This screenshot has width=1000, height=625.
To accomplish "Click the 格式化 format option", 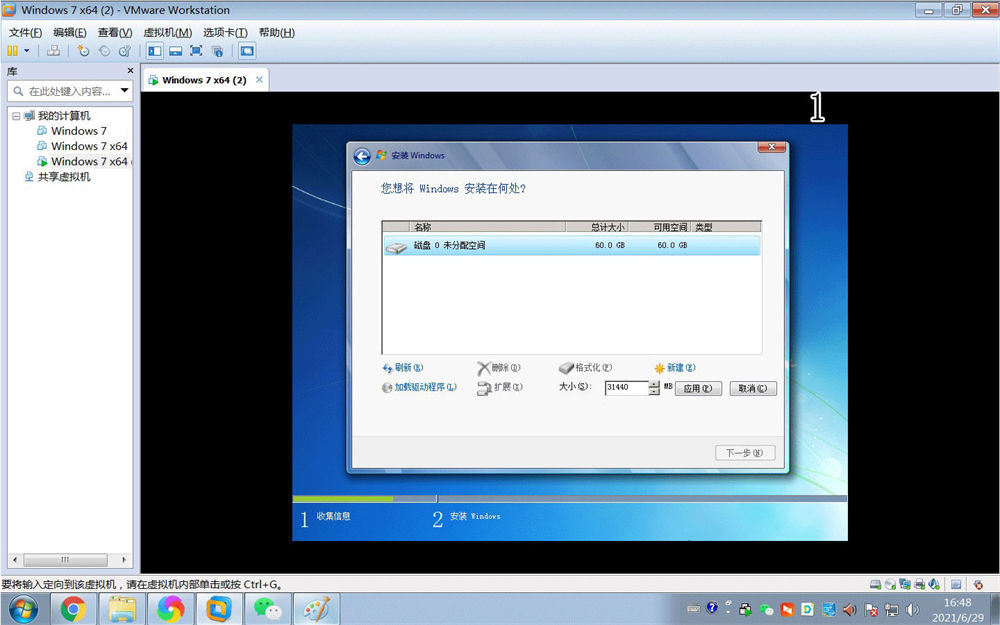I will click(x=585, y=368).
